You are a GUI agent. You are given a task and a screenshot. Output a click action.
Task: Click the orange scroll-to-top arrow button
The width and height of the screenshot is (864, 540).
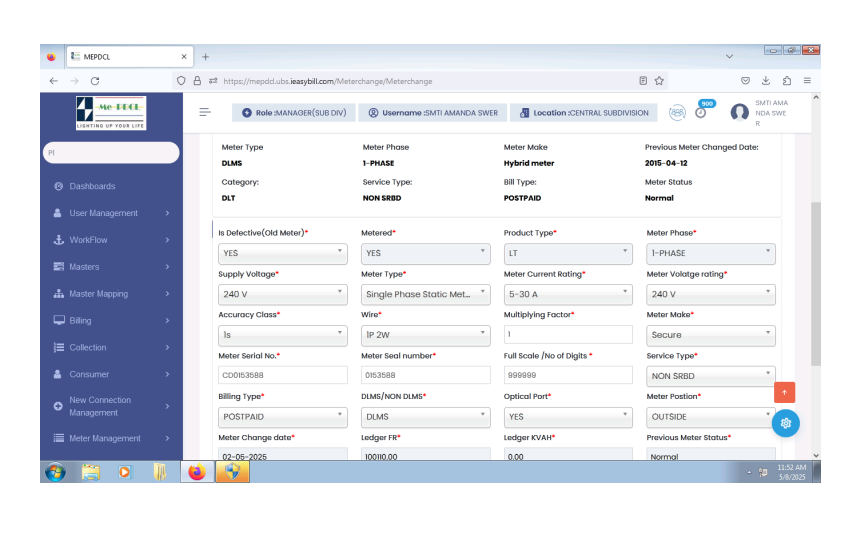[x=784, y=392]
